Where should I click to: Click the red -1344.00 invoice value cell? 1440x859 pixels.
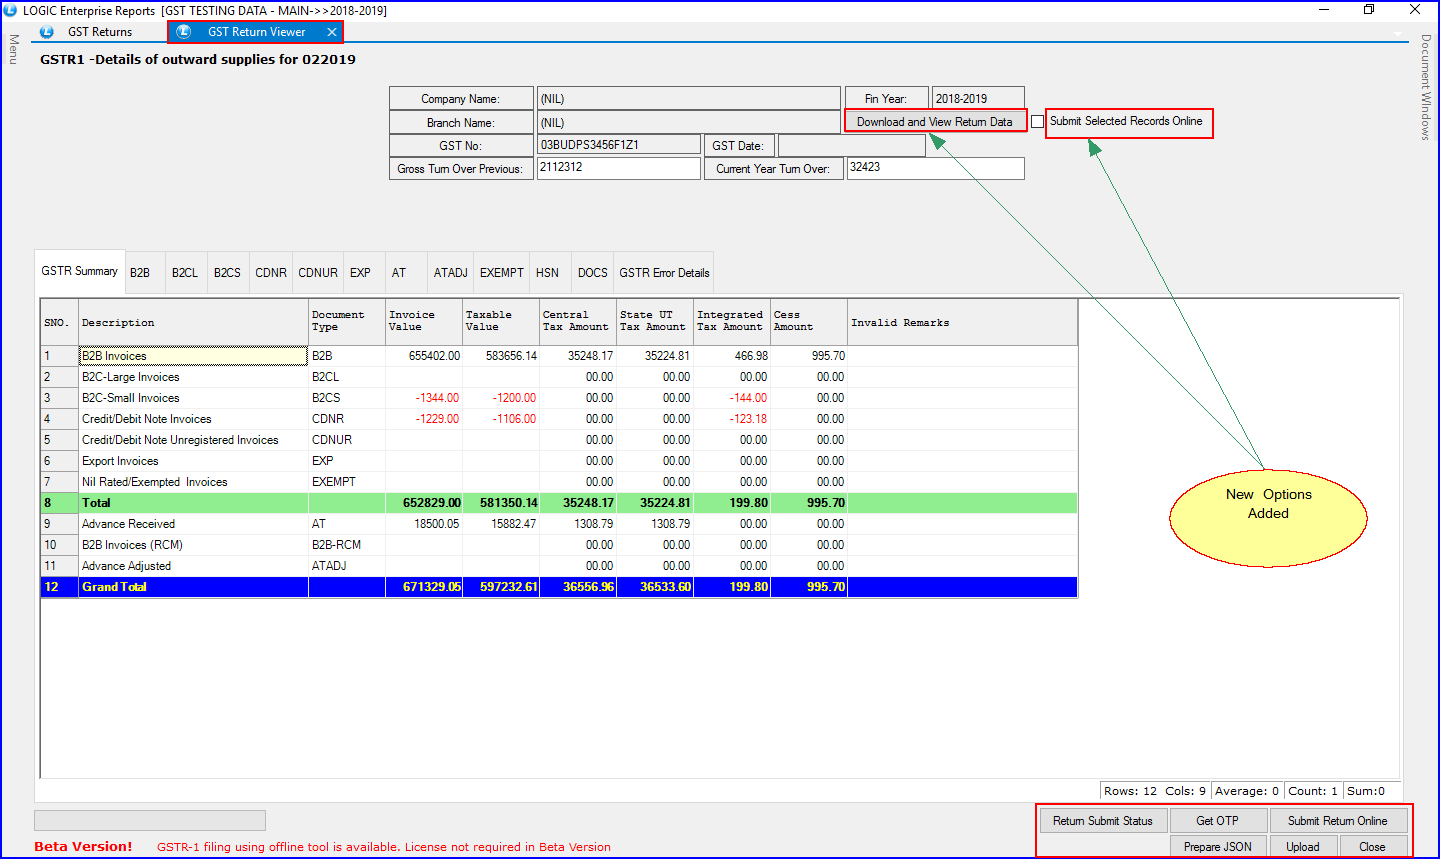point(424,398)
